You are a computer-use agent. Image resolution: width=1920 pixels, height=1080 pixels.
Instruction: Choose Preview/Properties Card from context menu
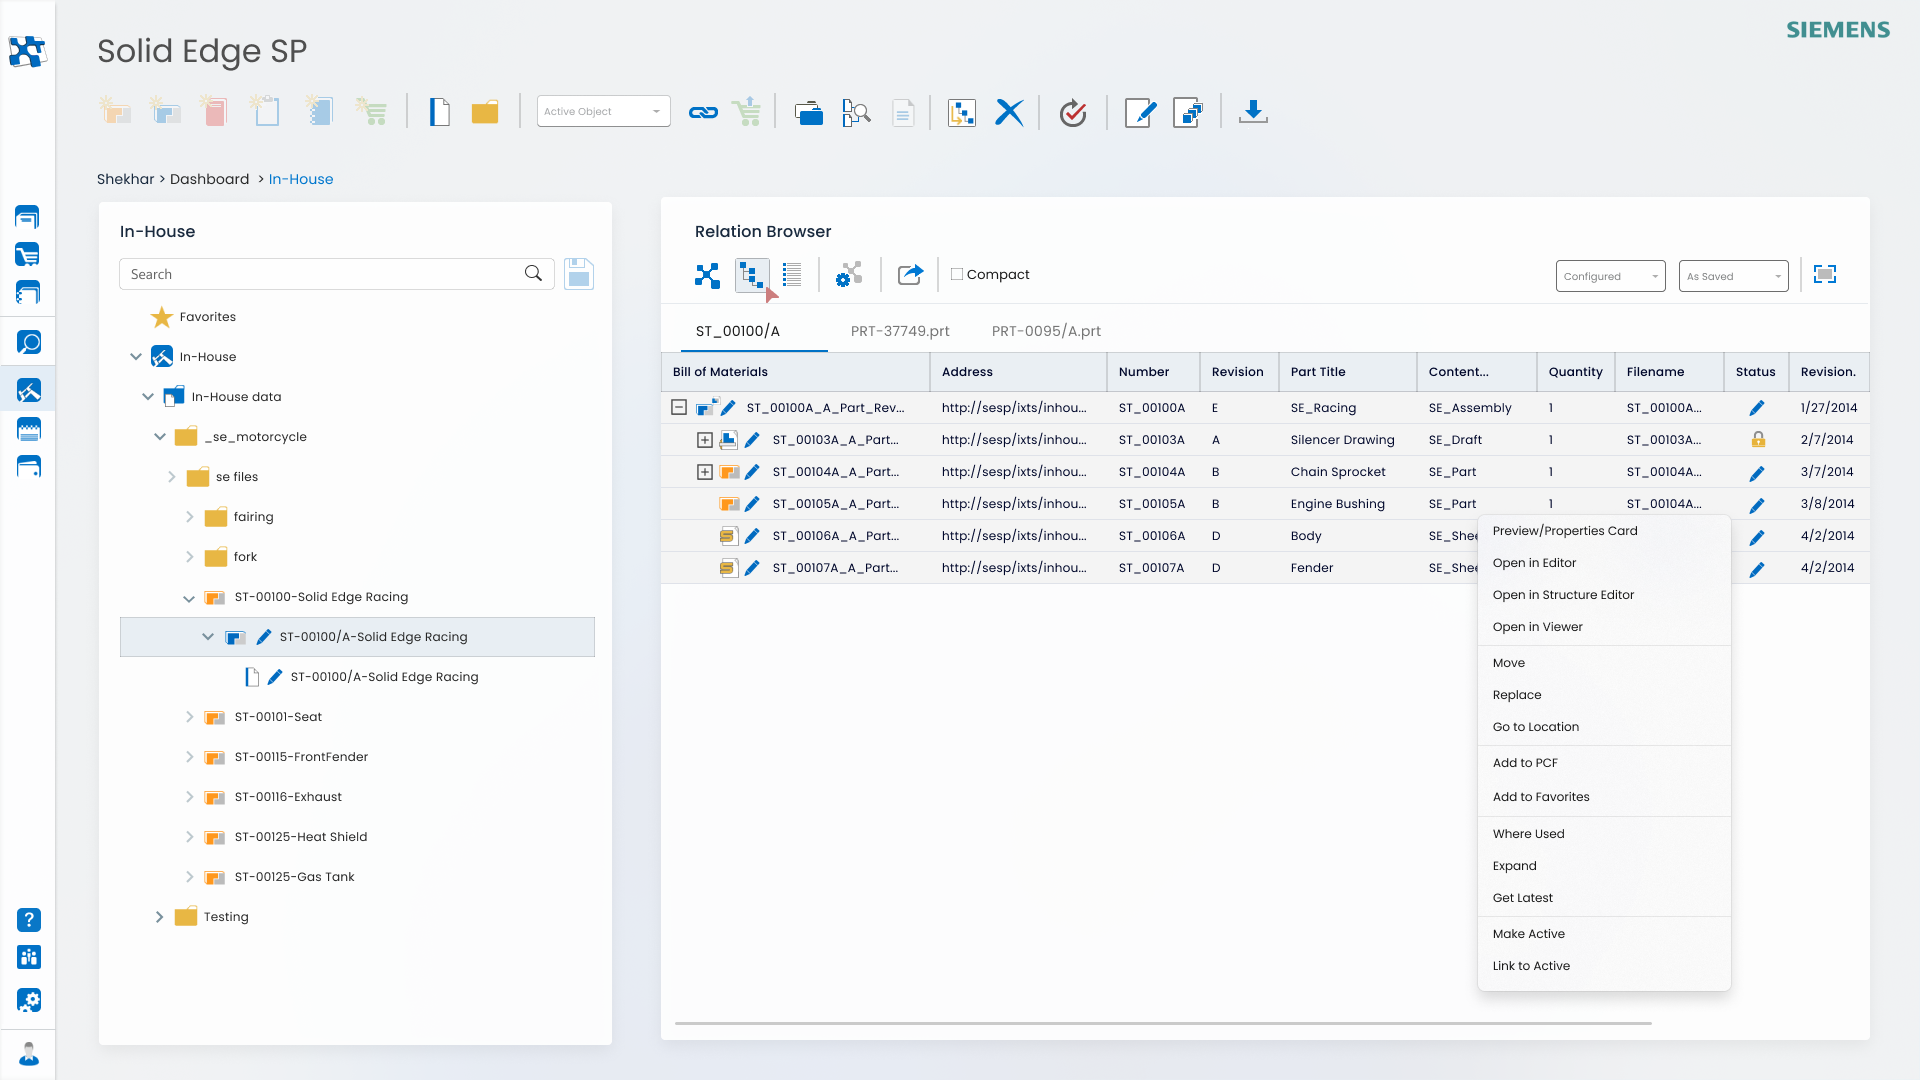(1565, 531)
